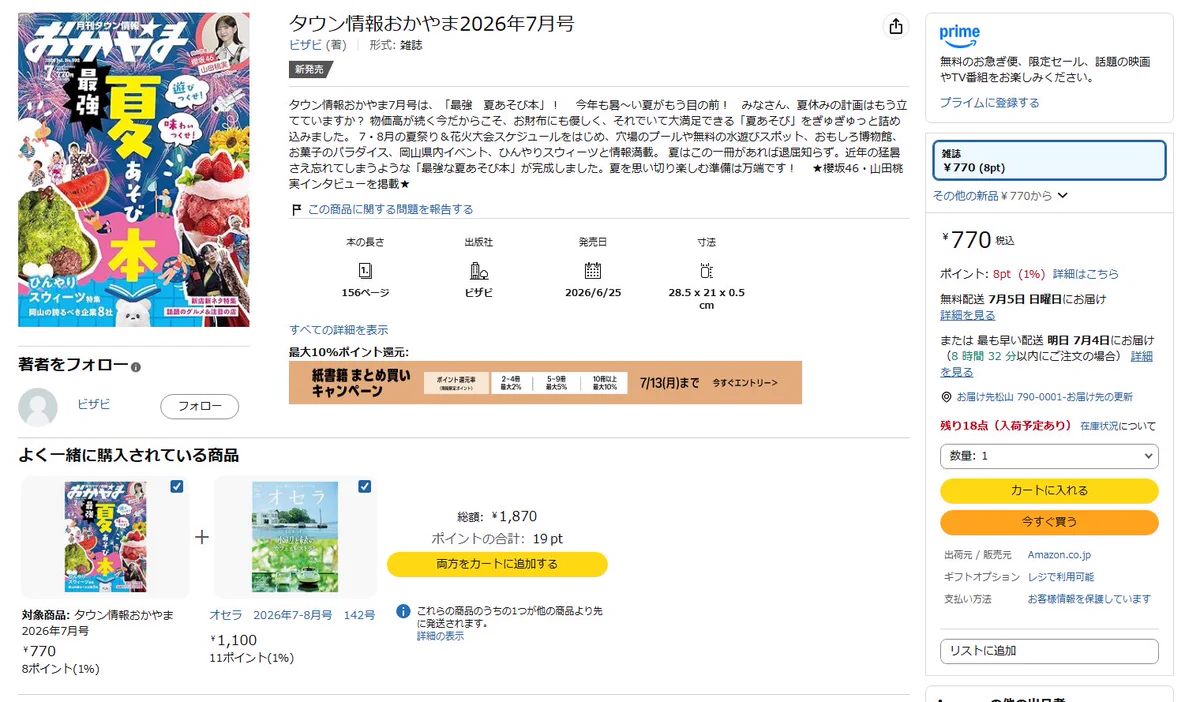Click the 今すぐ買う button
Image resolution: width=1200 pixels, height=702 pixels.
[1049, 522]
